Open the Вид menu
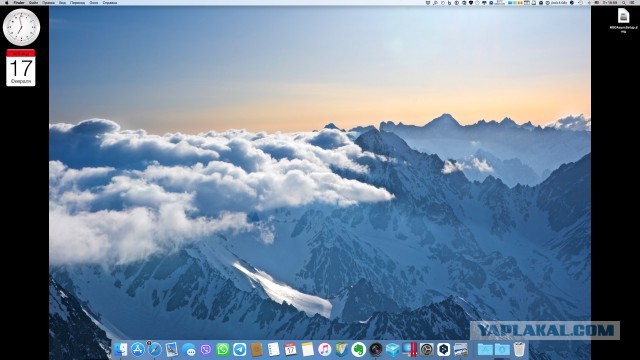Viewport: 640px width, 360px height. tap(62, 2)
